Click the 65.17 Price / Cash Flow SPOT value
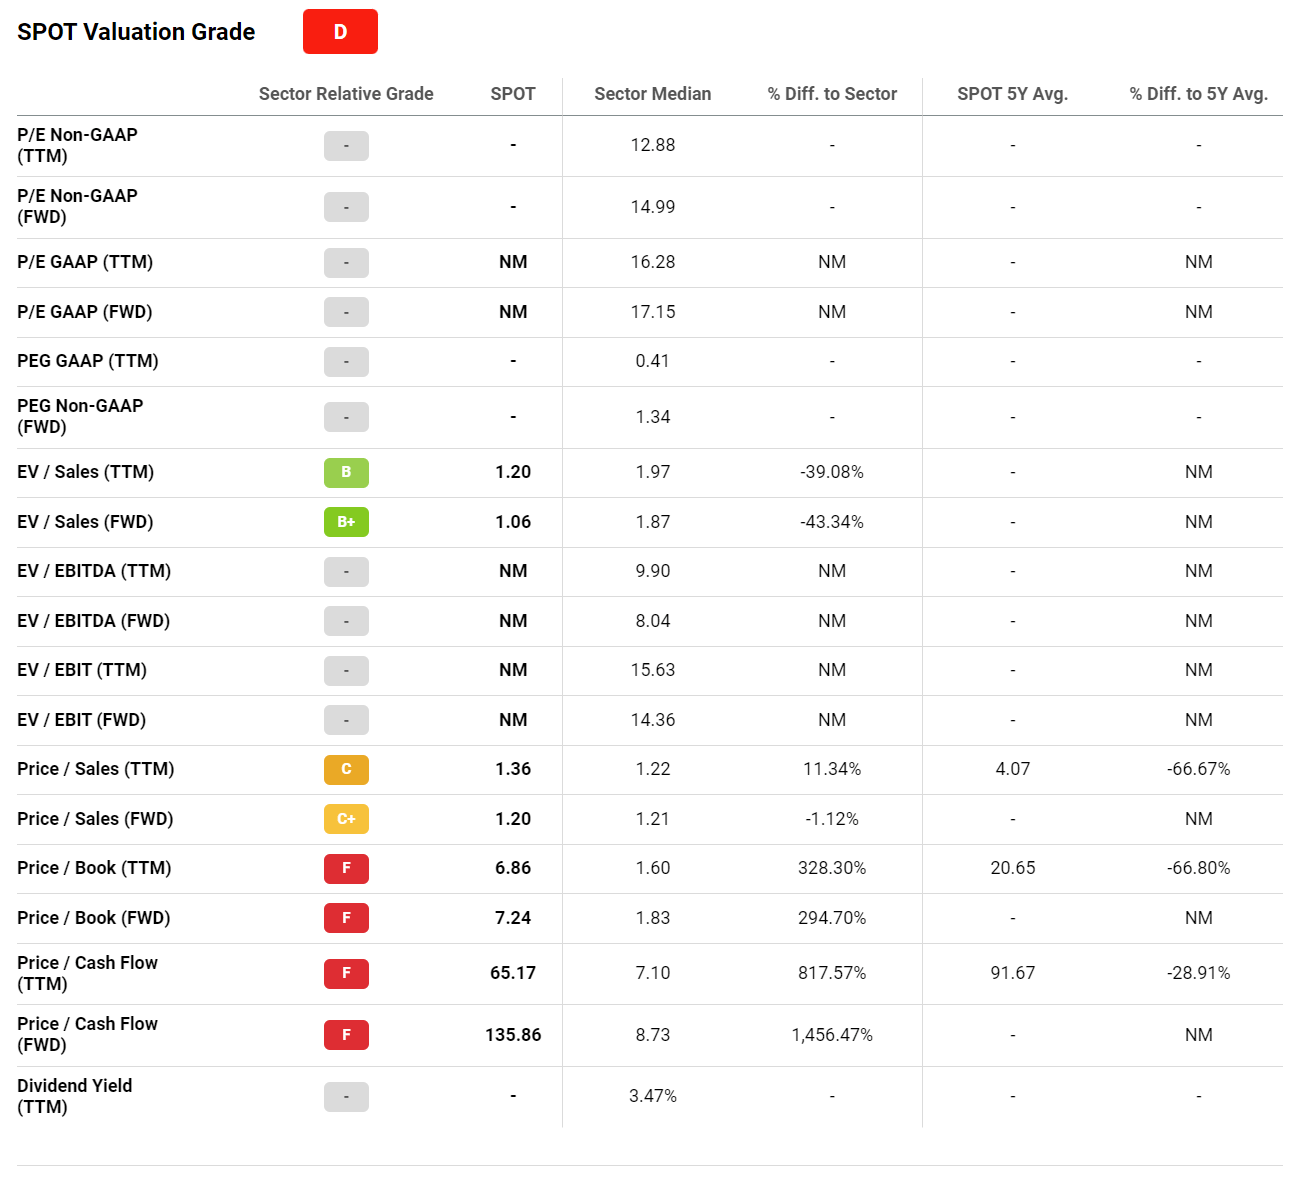This screenshot has height=1182, width=1306. point(513,973)
